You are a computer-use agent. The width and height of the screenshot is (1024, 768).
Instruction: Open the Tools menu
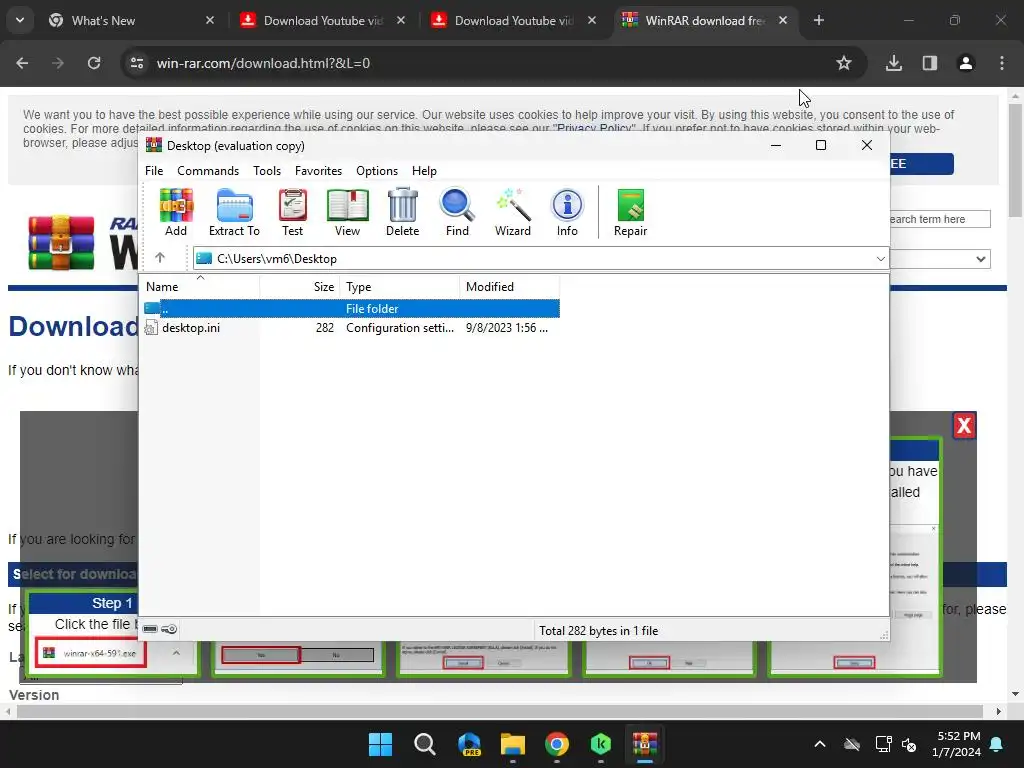(267, 170)
